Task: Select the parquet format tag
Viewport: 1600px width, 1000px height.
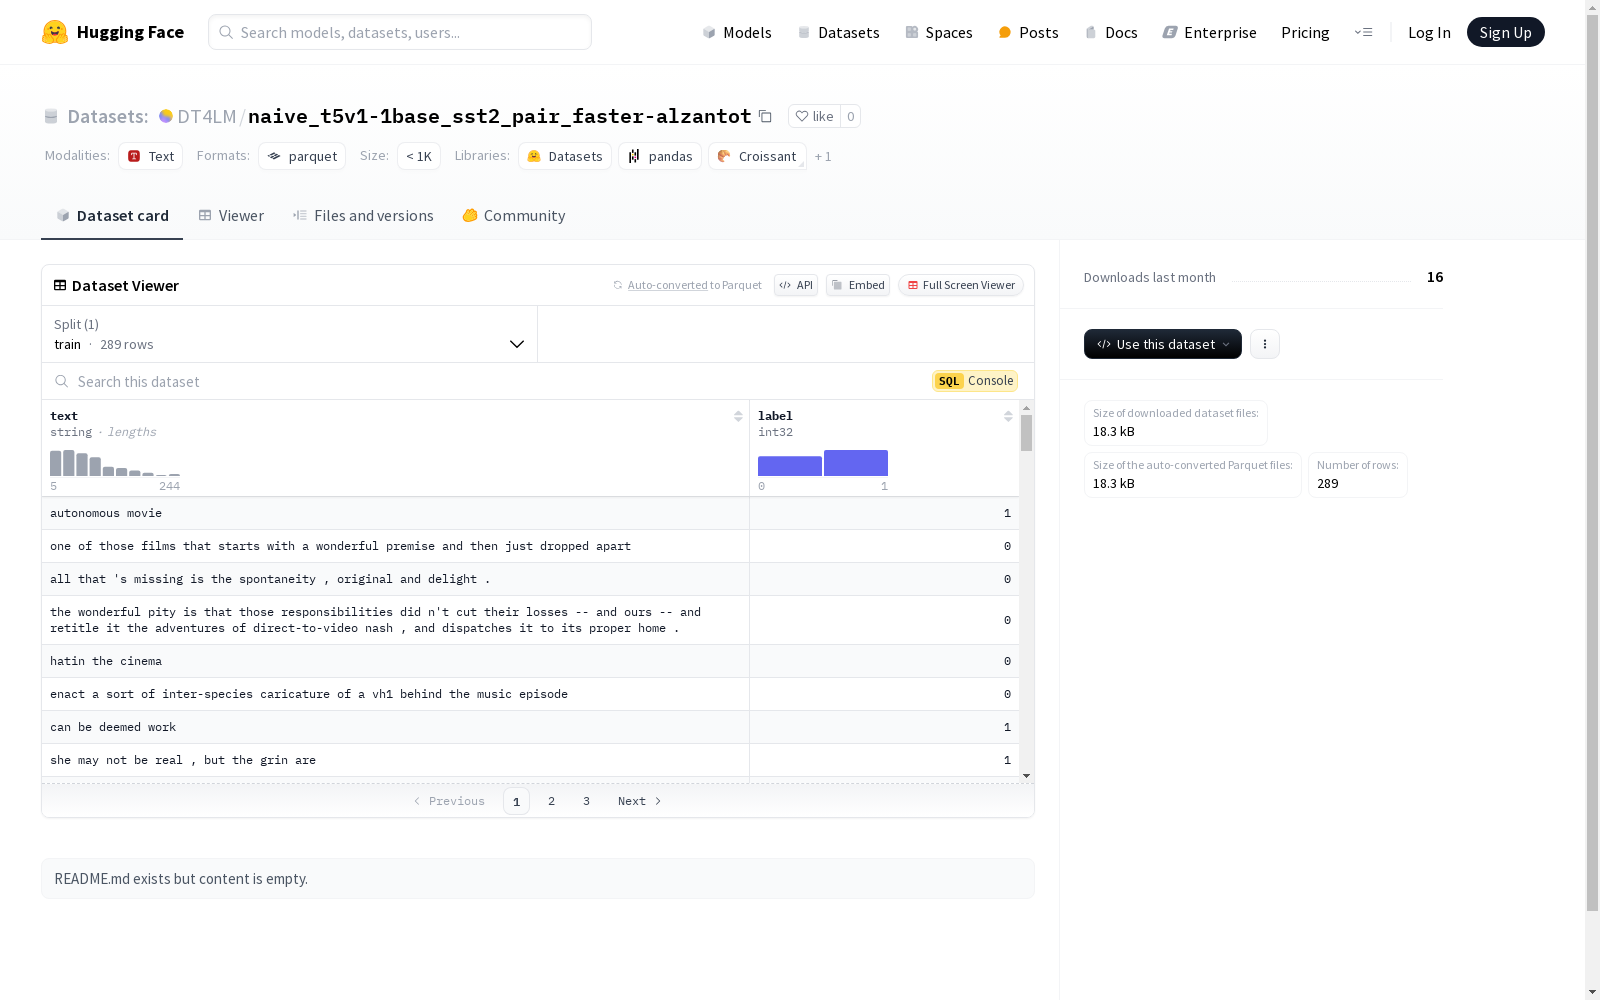Action: point(302,156)
